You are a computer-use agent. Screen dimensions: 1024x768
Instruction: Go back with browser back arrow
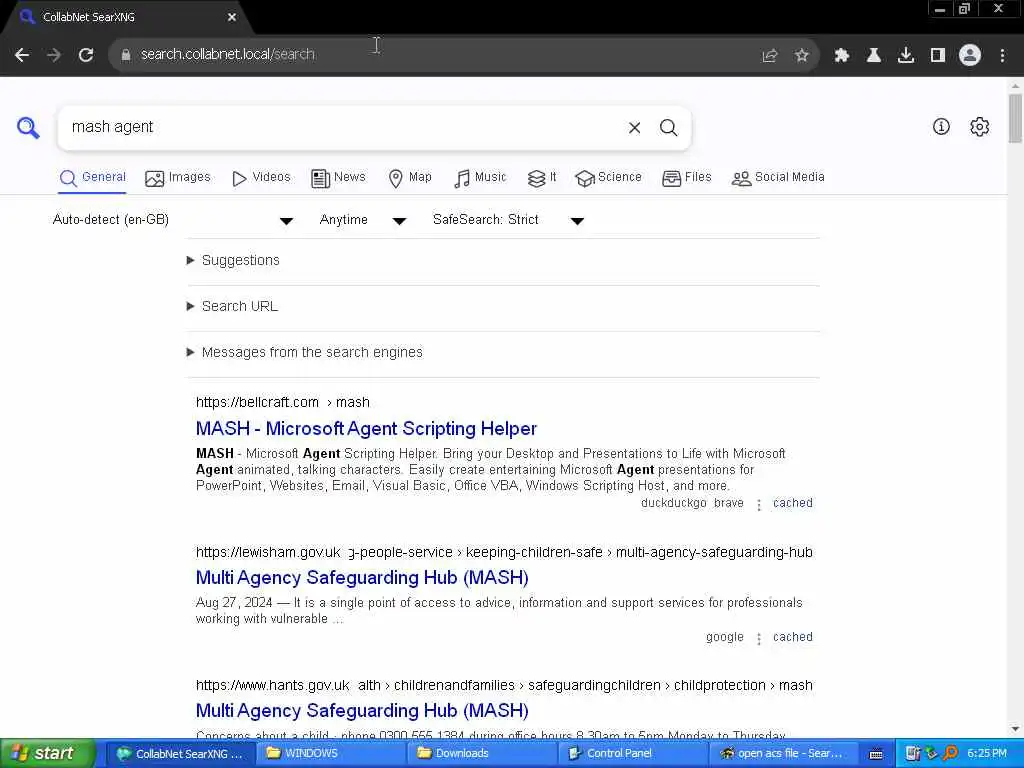[22, 55]
